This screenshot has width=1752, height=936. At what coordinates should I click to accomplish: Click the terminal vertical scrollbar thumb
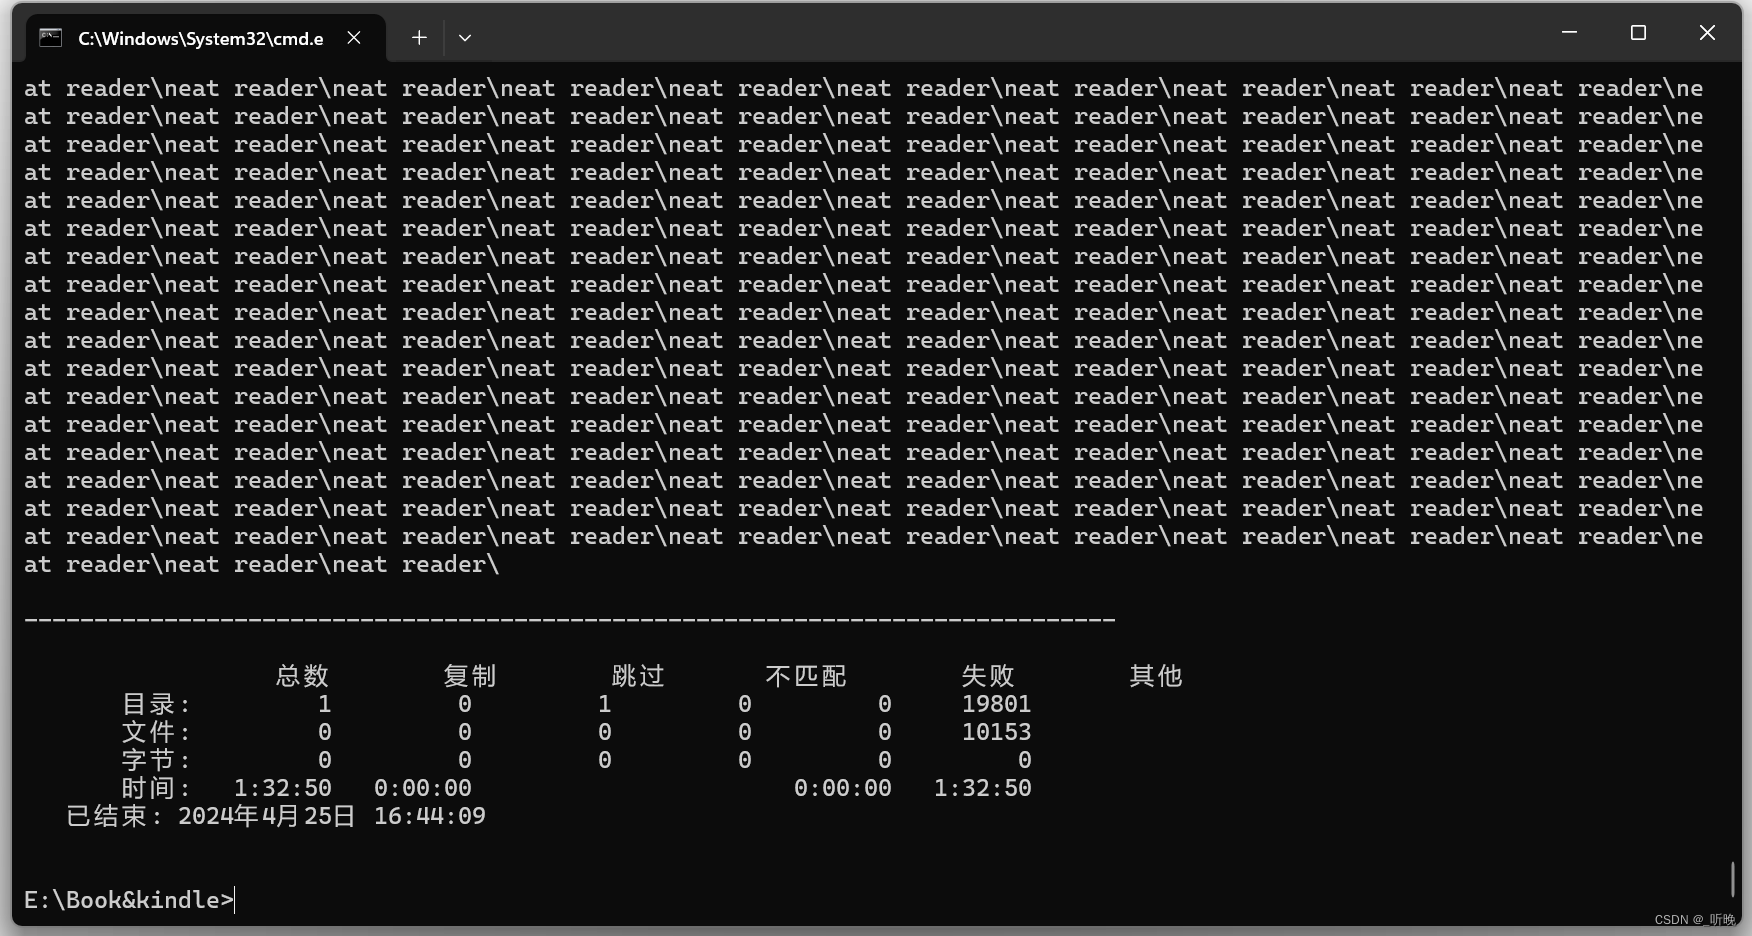tap(1733, 879)
